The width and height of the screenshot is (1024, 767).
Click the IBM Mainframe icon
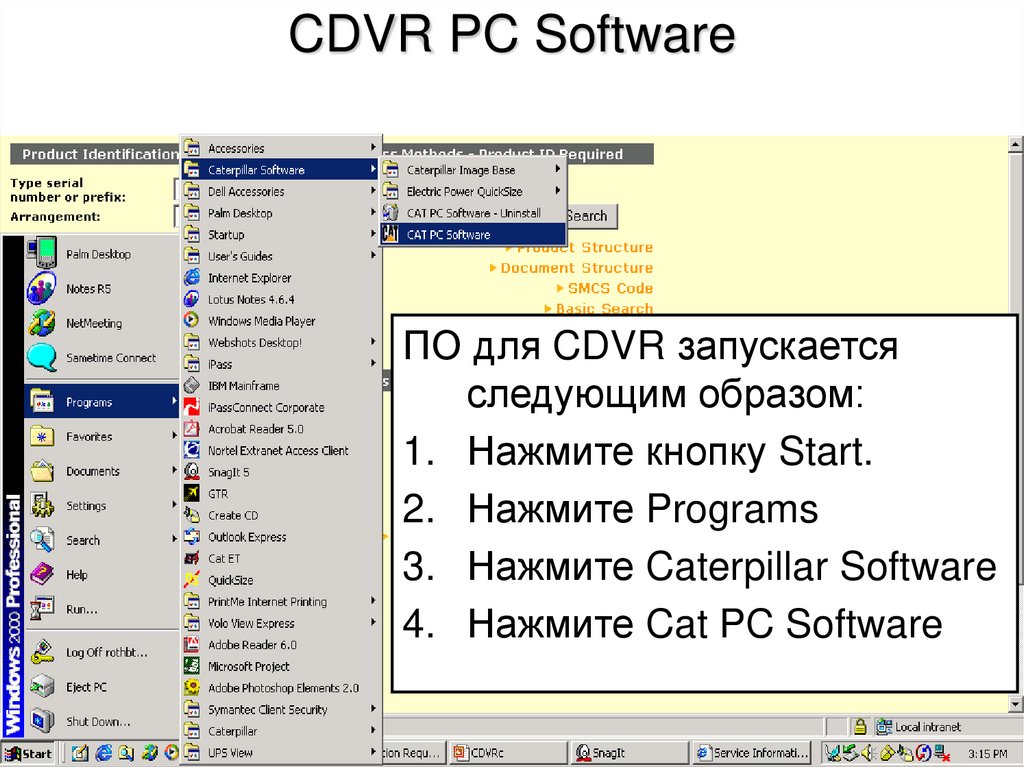point(191,385)
